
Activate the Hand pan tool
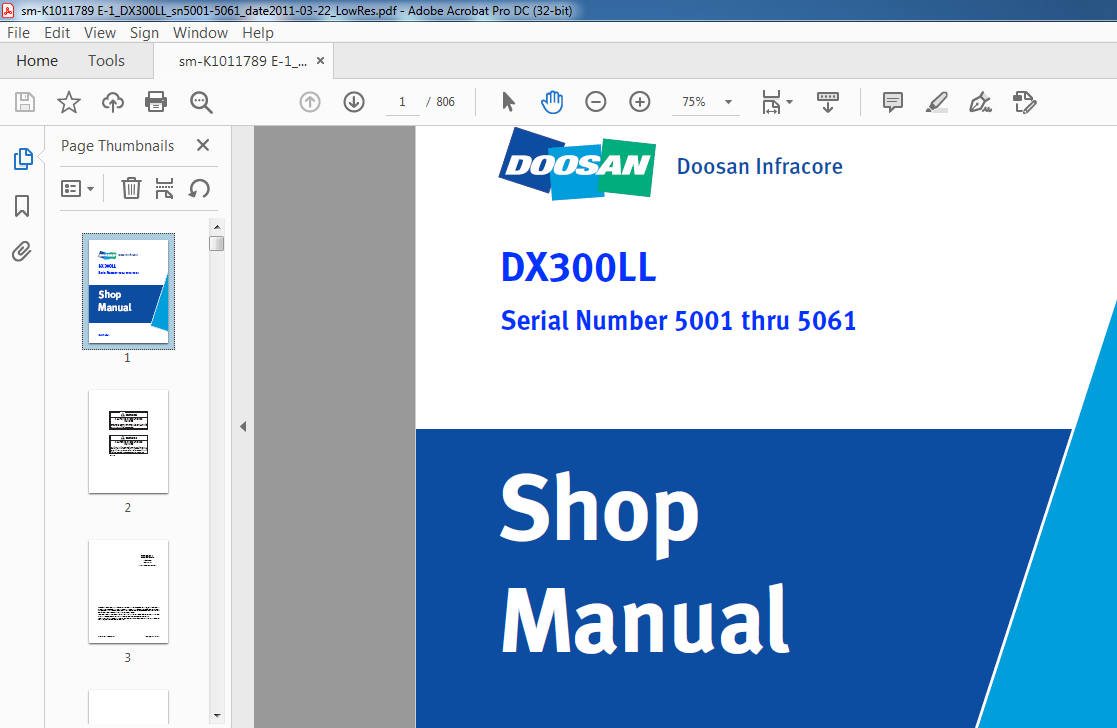551,102
